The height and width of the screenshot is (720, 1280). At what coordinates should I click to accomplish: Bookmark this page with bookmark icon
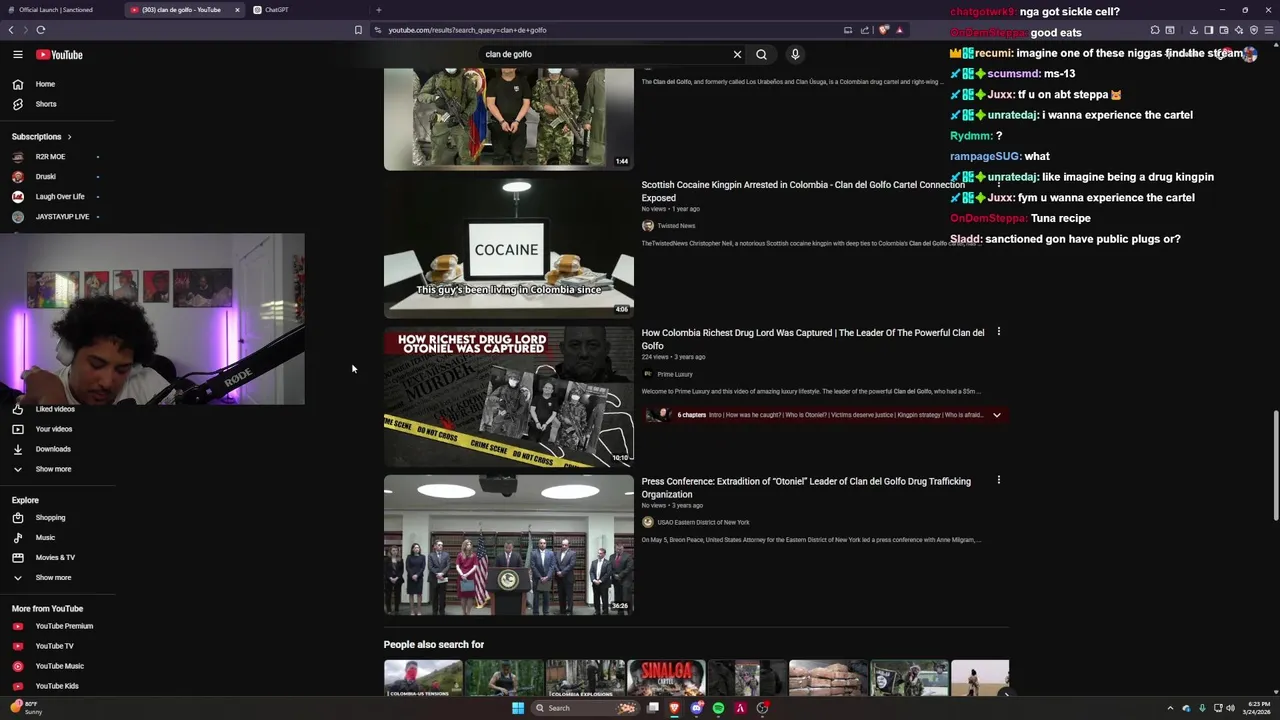358,30
